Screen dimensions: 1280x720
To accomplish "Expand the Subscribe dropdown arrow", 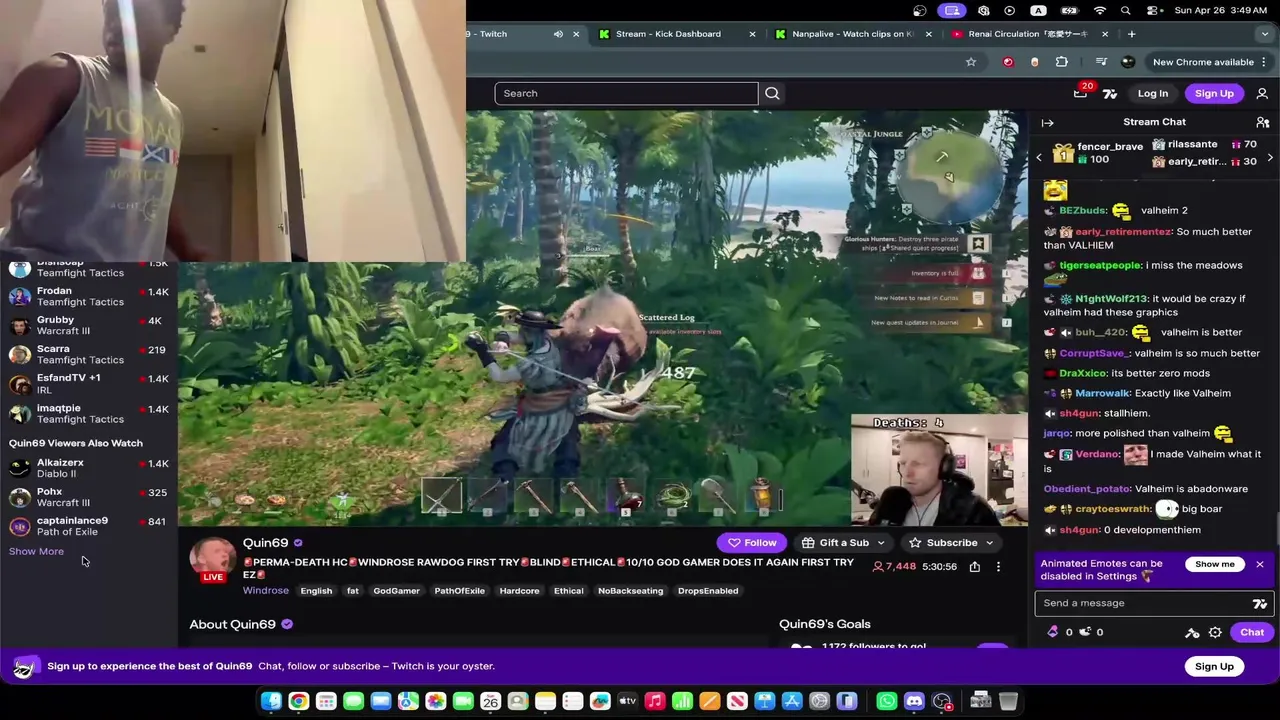I will (x=990, y=543).
